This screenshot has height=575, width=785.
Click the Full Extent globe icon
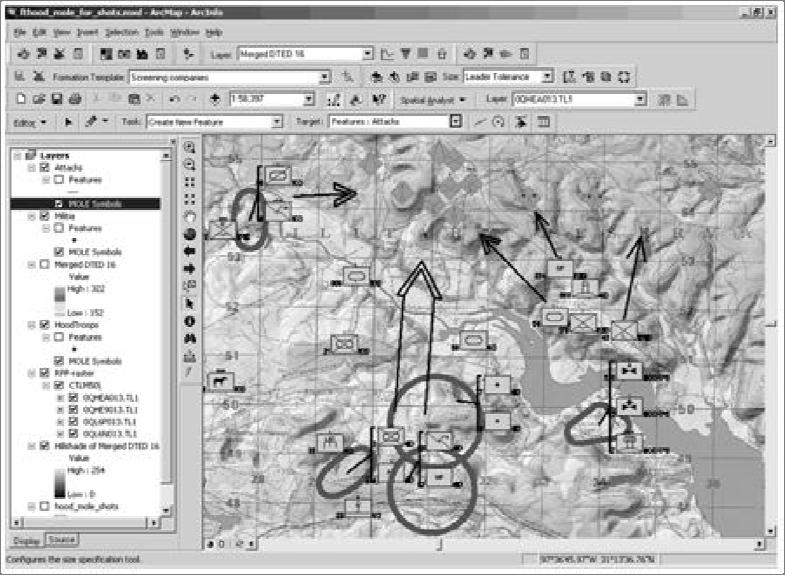[x=189, y=234]
